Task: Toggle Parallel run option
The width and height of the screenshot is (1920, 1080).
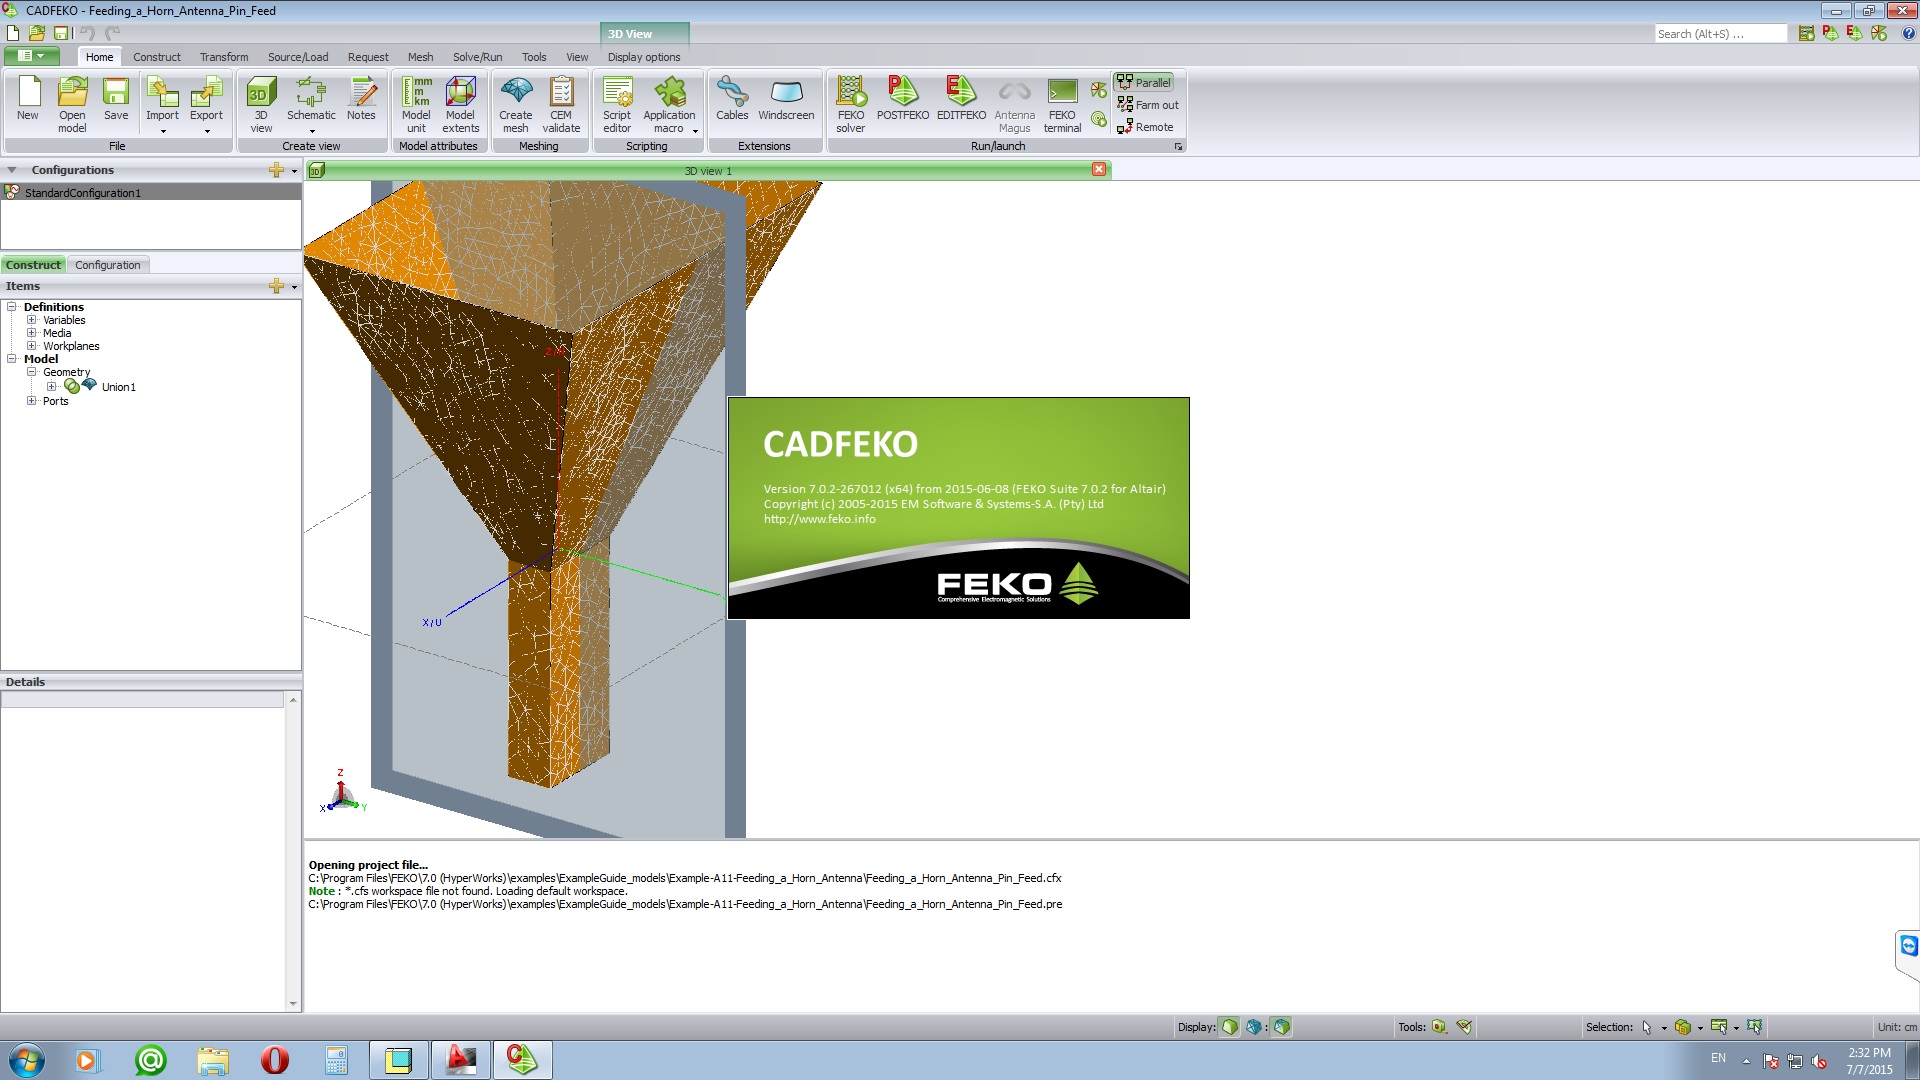Action: coord(1143,82)
